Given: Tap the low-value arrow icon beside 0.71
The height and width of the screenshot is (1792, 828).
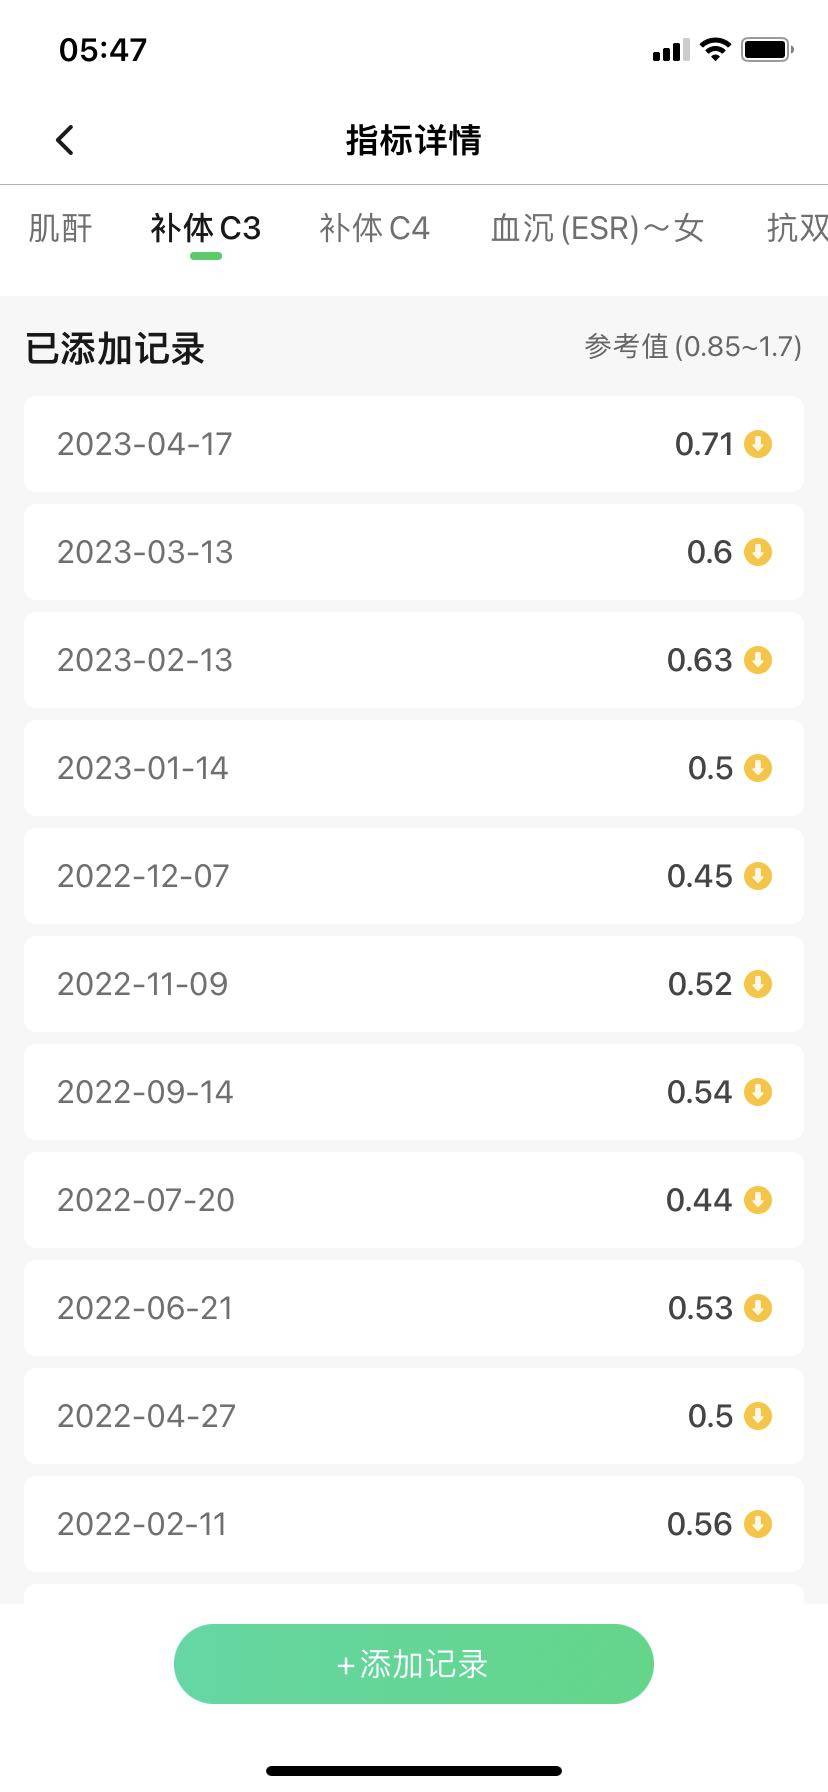Looking at the screenshot, I should (x=758, y=444).
